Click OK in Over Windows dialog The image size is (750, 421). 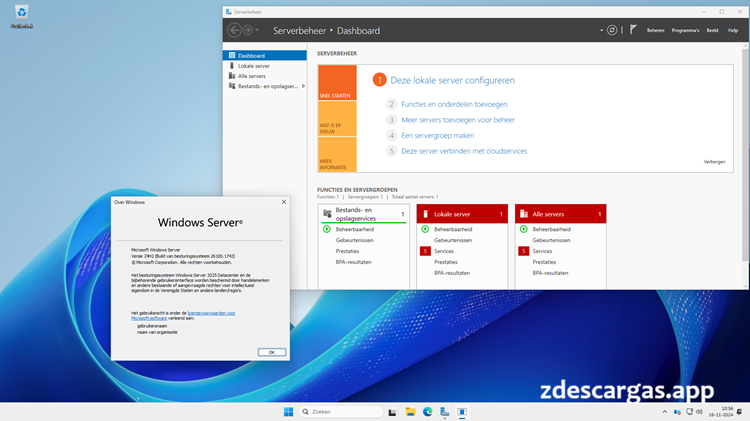pyautogui.click(x=272, y=352)
